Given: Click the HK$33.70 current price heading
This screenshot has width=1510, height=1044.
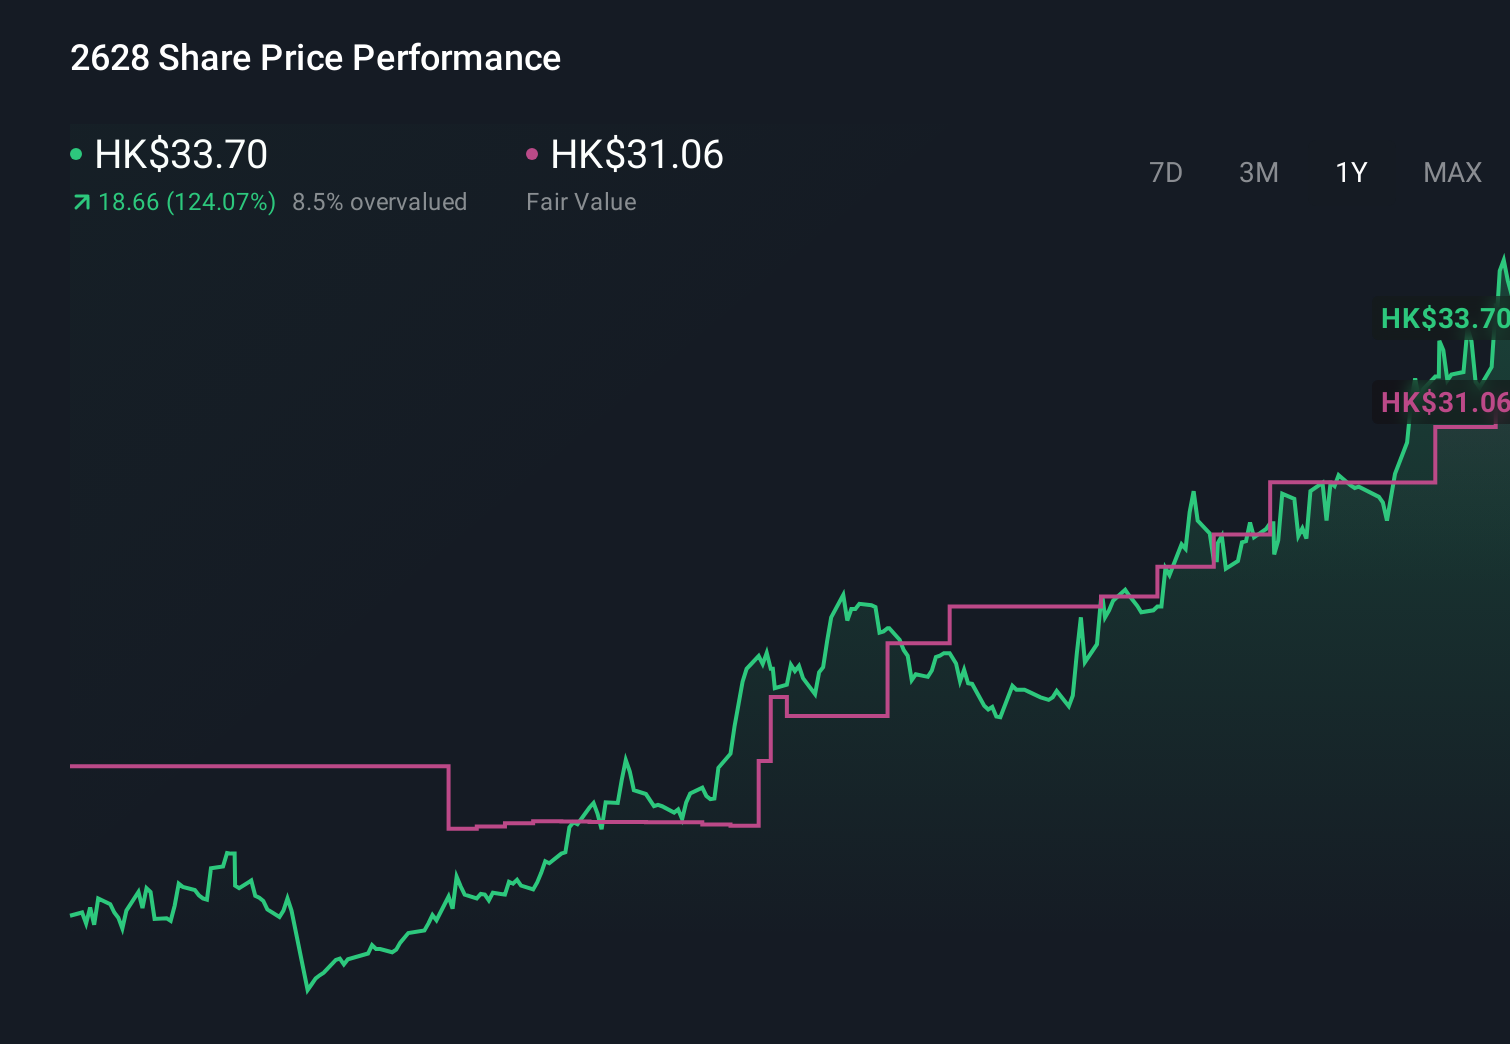Looking at the screenshot, I should pos(180,155).
